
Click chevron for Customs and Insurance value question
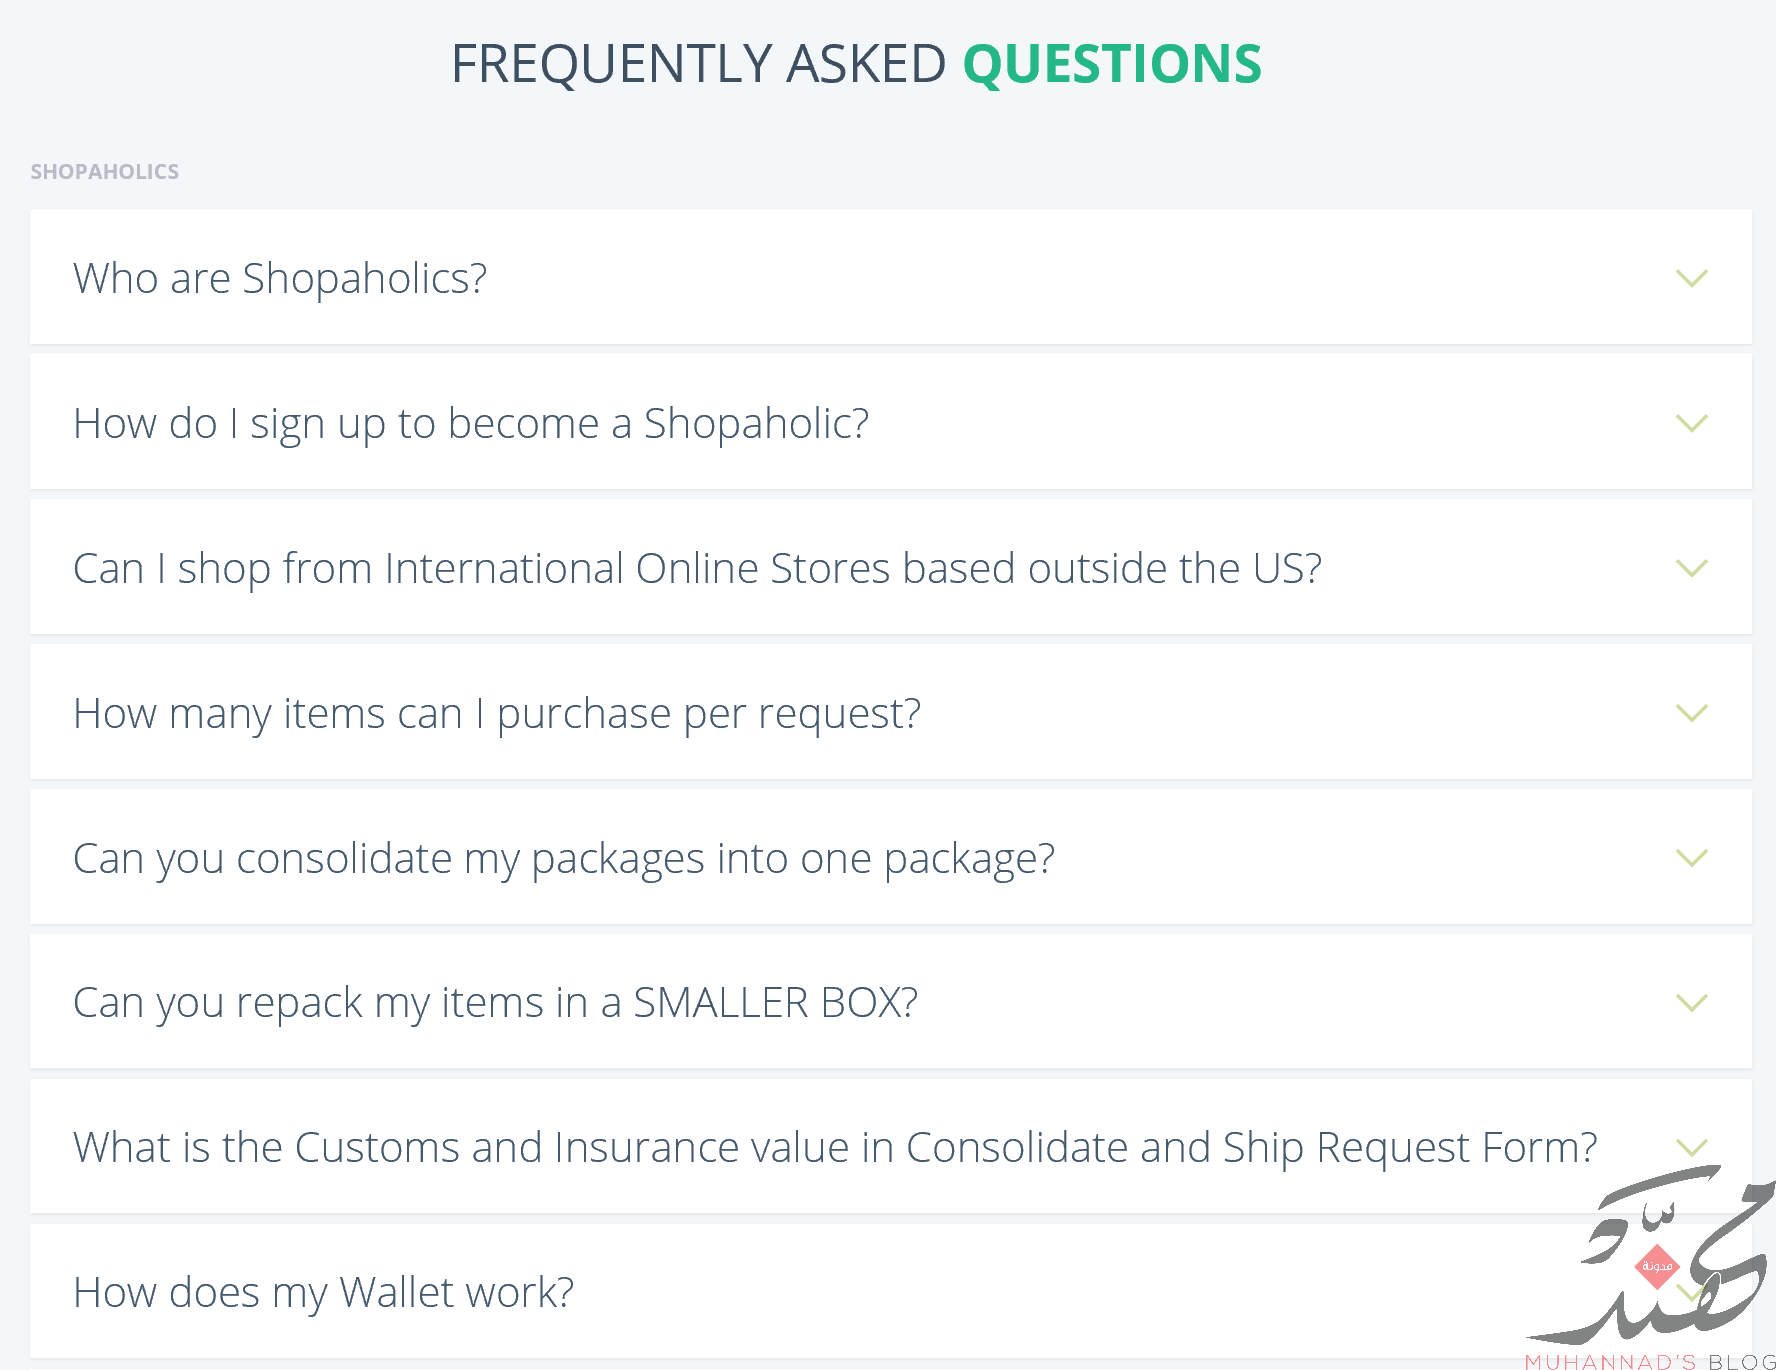[1691, 1147]
